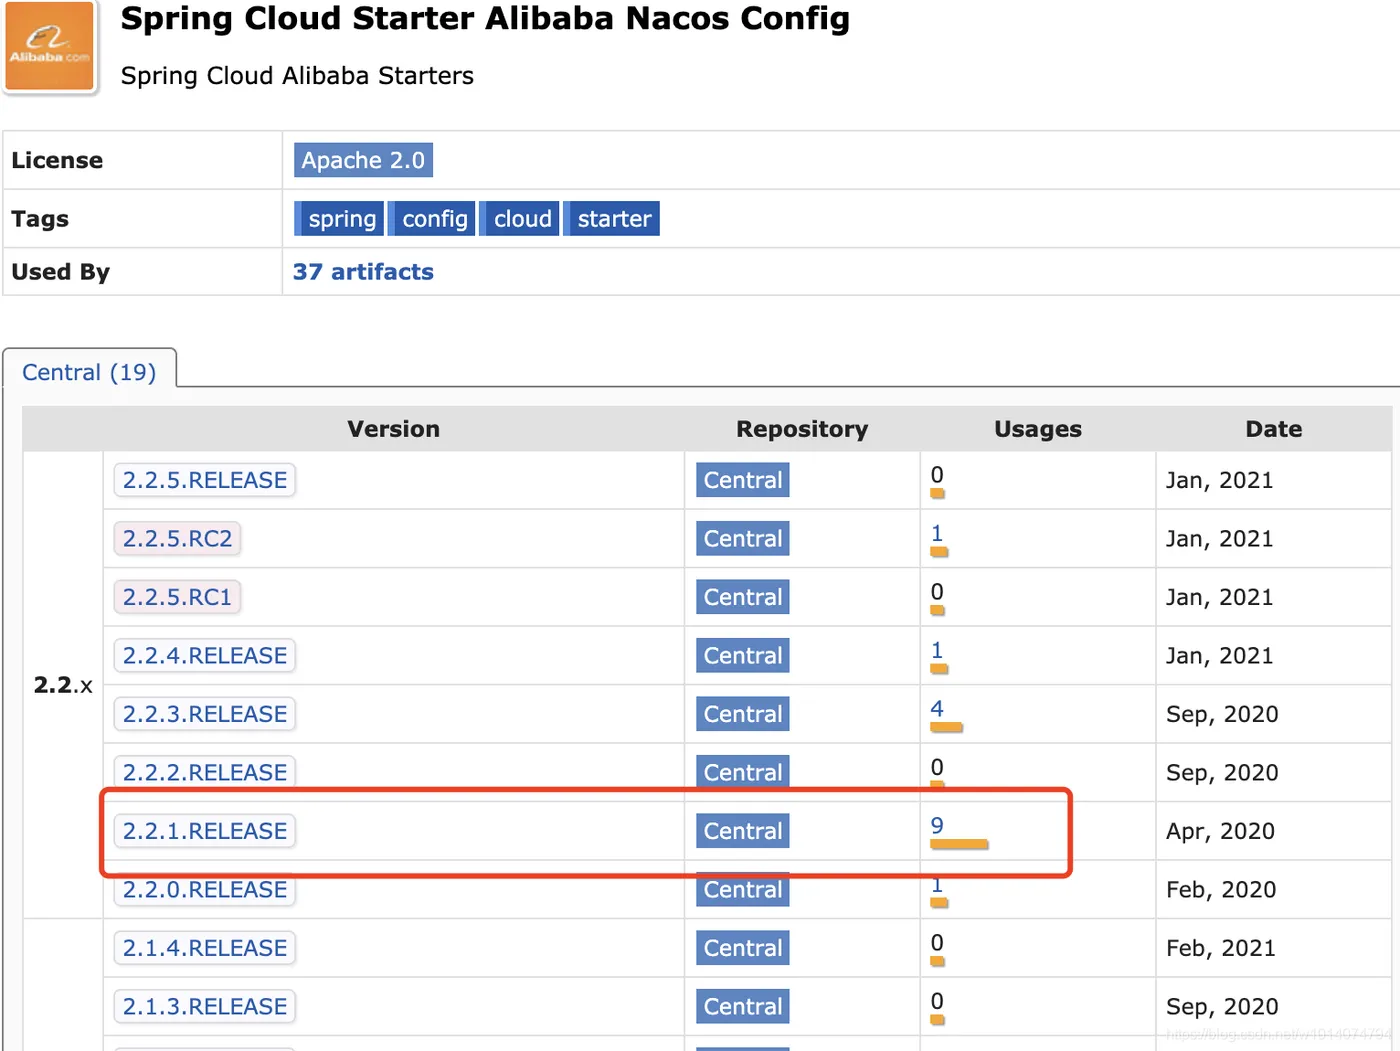The width and height of the screenshot is (1400, 1051).
Task: Open the 37 artifacts link
Action: pyautogui.click(x=363, y=272)
